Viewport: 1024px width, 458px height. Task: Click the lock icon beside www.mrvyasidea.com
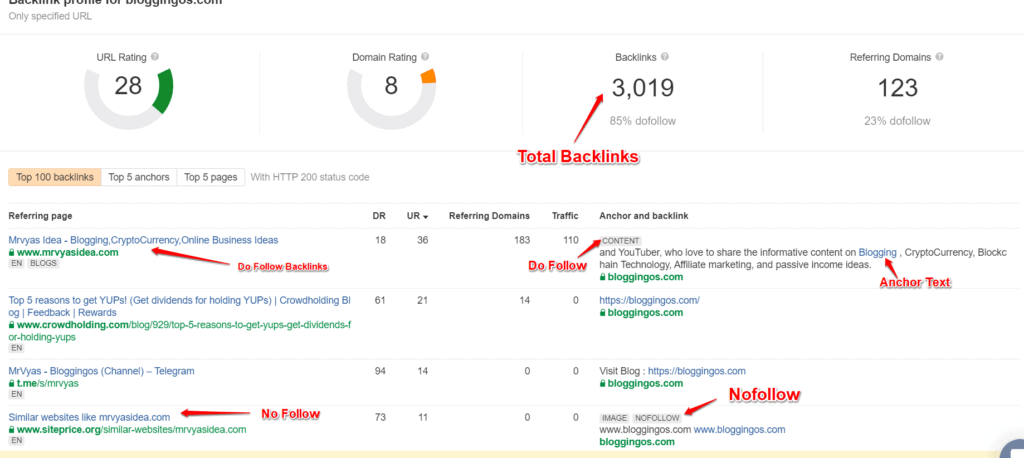pyautogui.click(x=12, y=252)
